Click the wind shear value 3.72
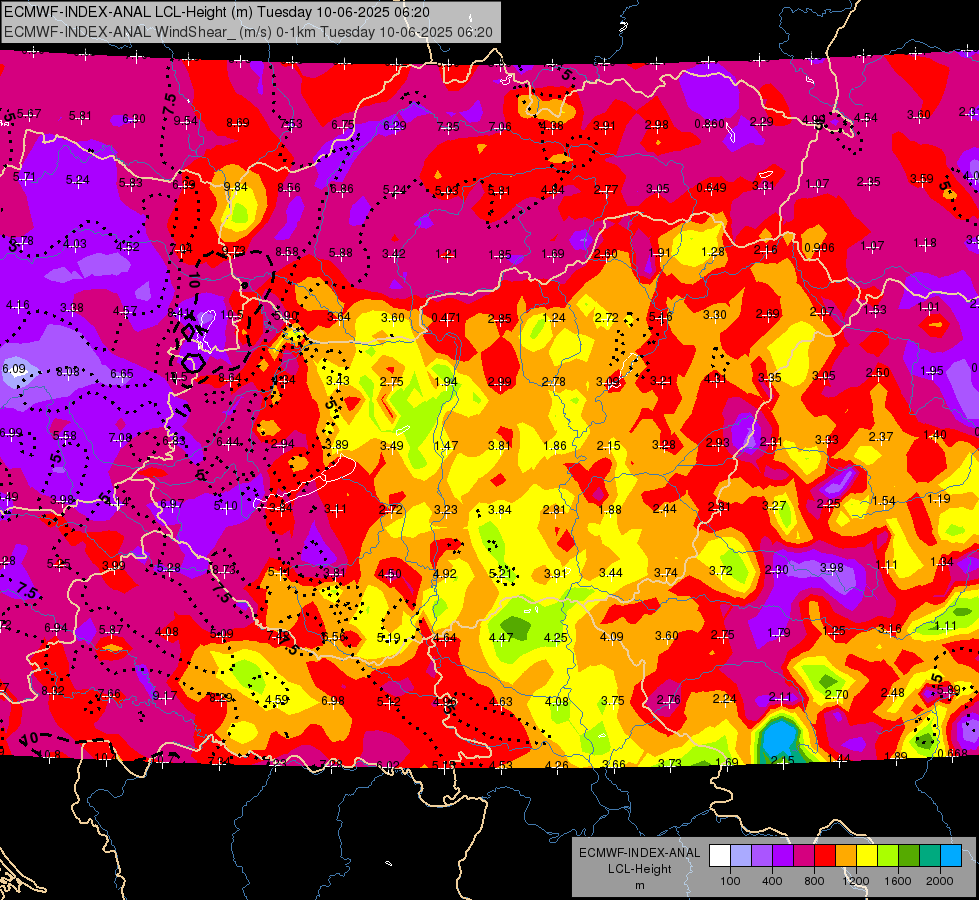The image size is (979, 900). pyautogui.click(x=721, y=570)
